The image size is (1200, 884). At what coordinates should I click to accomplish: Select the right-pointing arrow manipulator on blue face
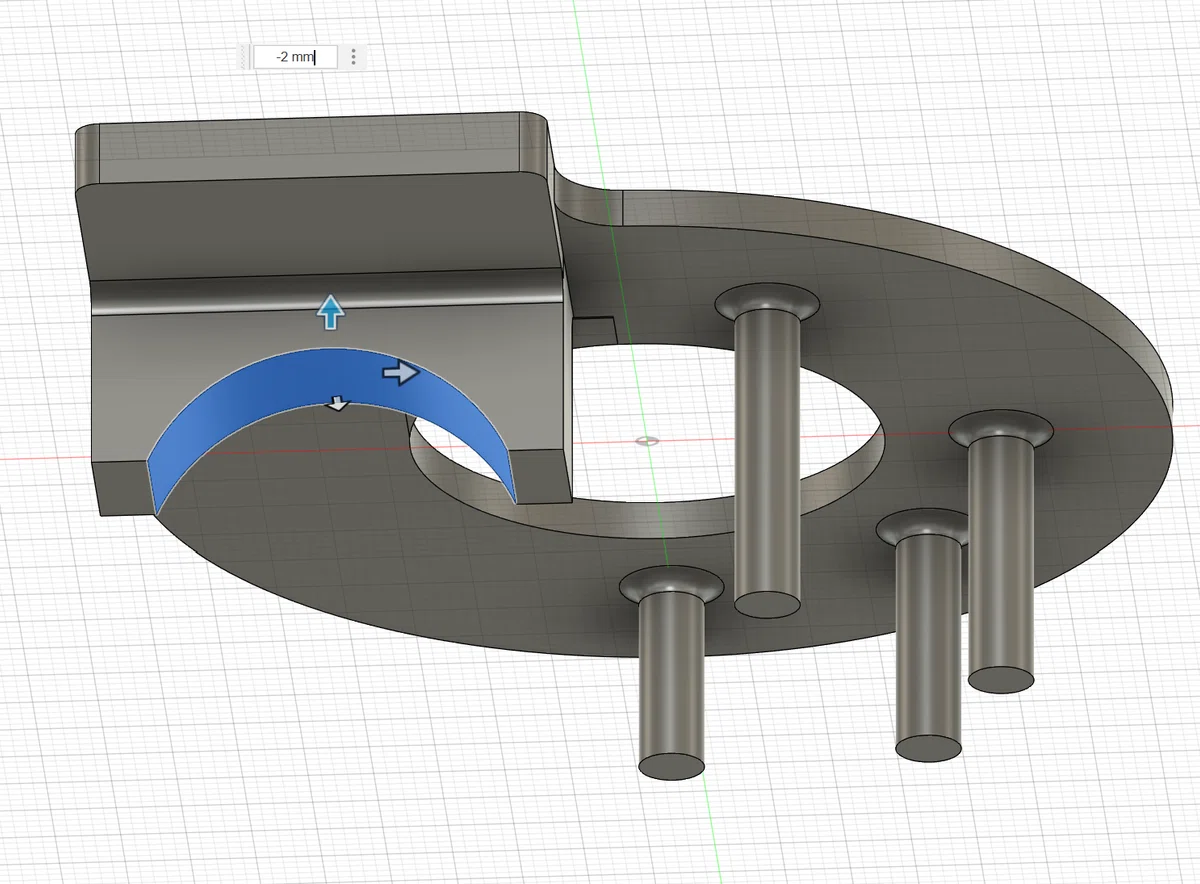click(401, 373)
